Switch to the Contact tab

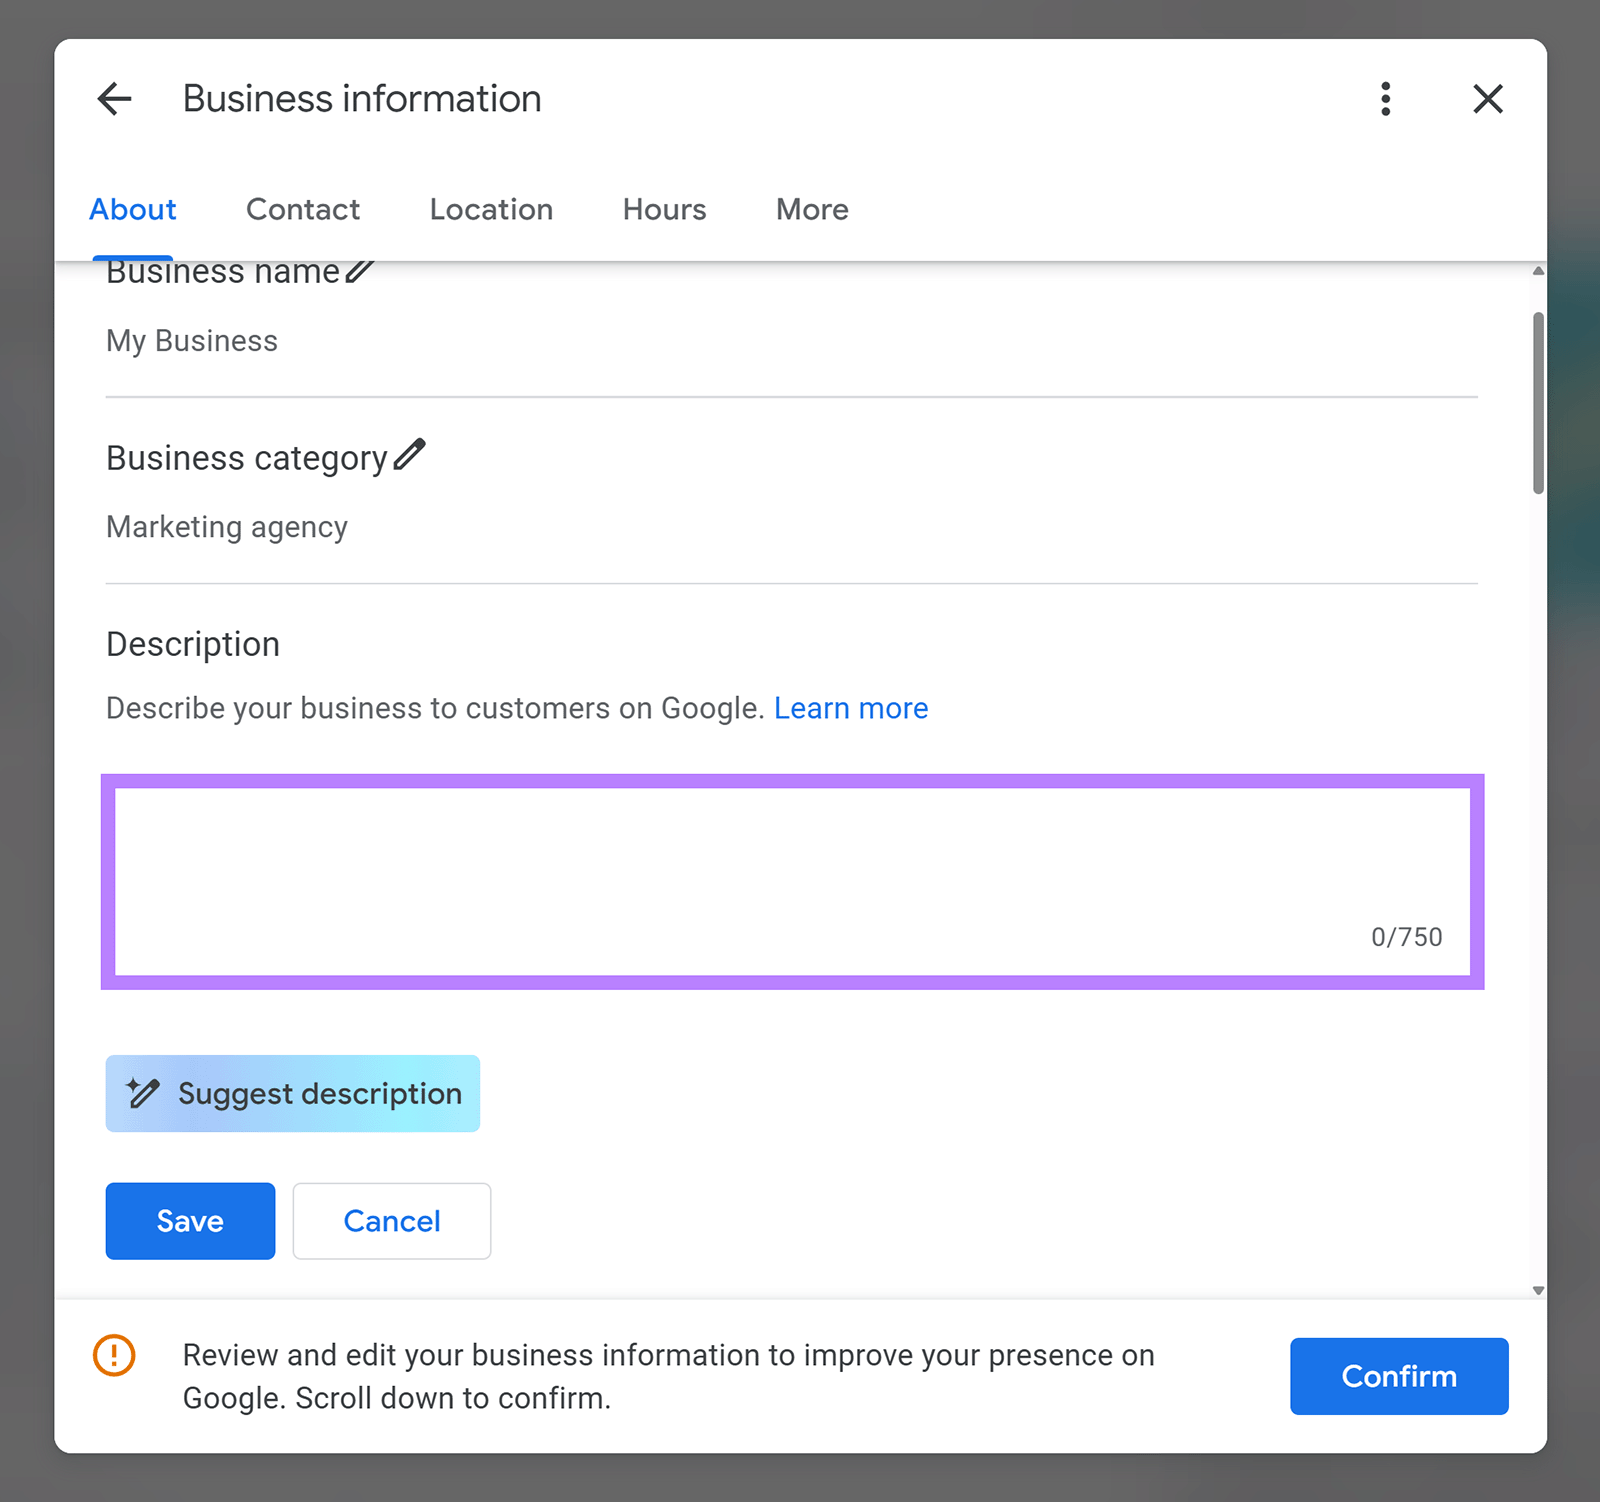[302, 210]
